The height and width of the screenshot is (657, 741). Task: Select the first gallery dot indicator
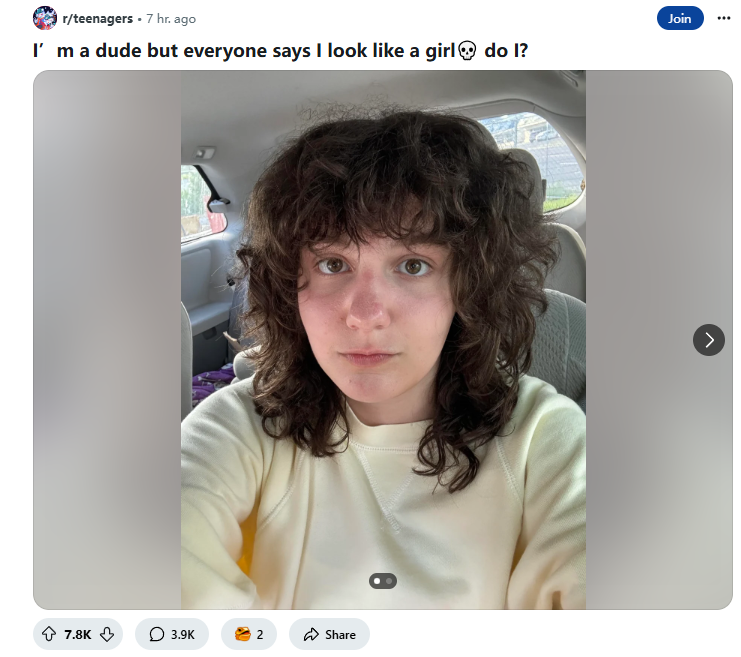(x=377, y=580)
